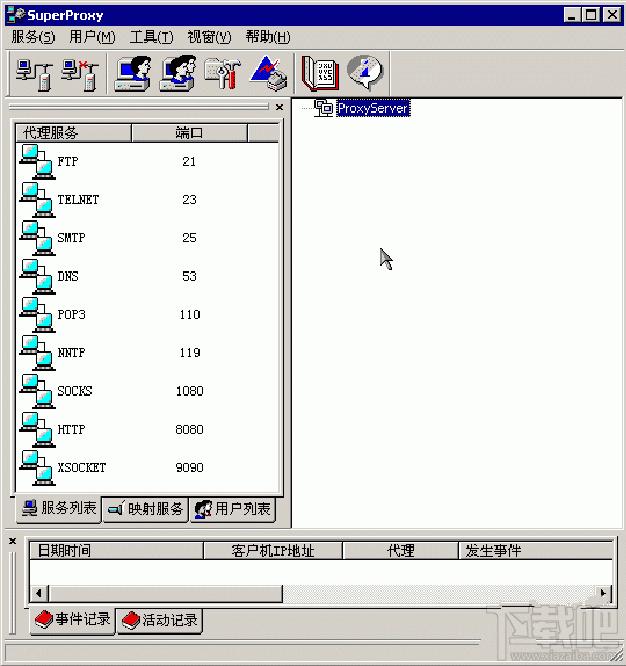Image resolution: width=626 pixels, height=666 pixels.
Task: Close the left service list panel
Action: [x=279, y=107]
